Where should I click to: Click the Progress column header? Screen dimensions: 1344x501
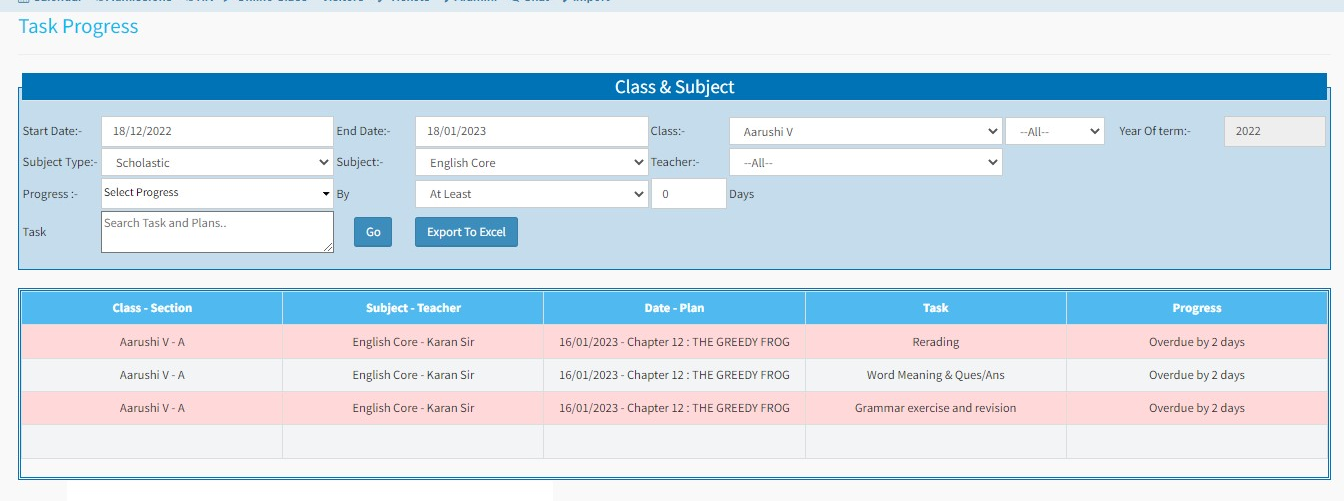point(1196,308)
